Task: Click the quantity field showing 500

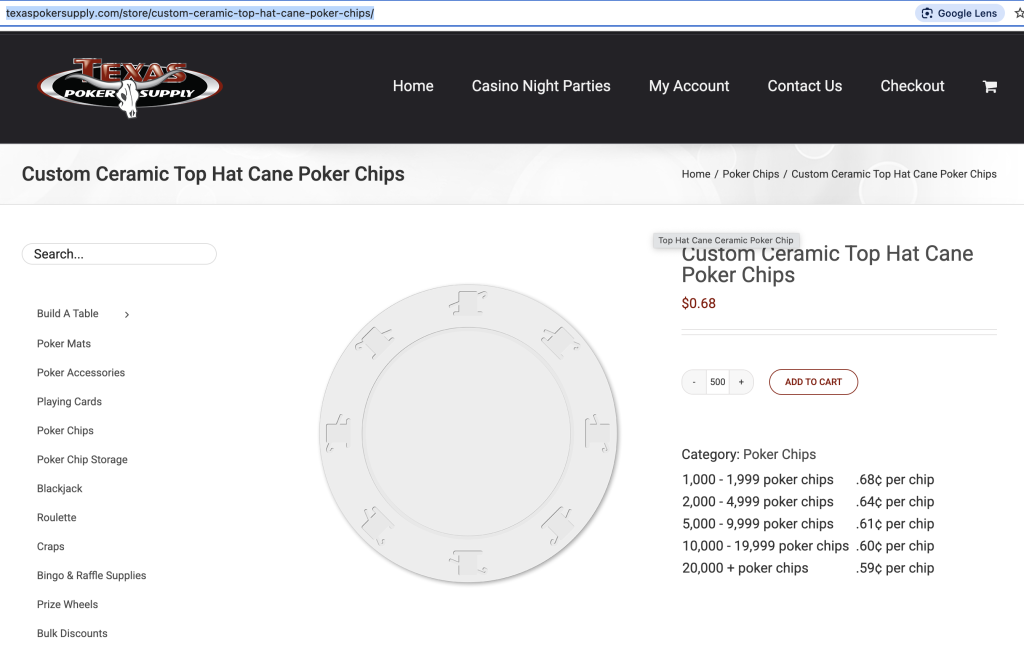Action: tap(717, 382)
